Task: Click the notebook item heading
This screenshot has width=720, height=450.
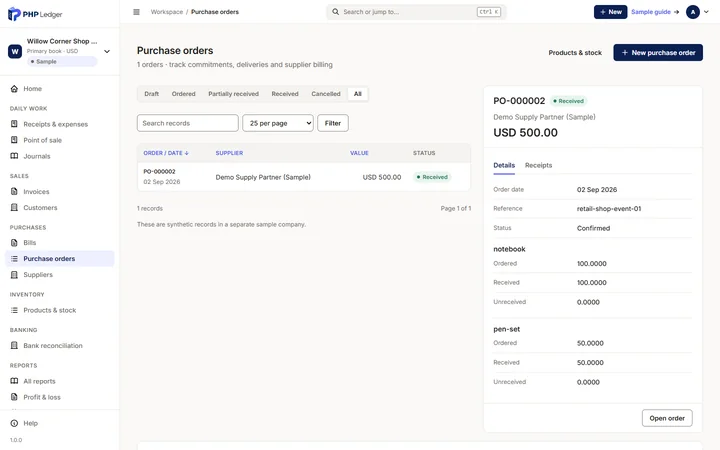Action: (x=509, y=249)
